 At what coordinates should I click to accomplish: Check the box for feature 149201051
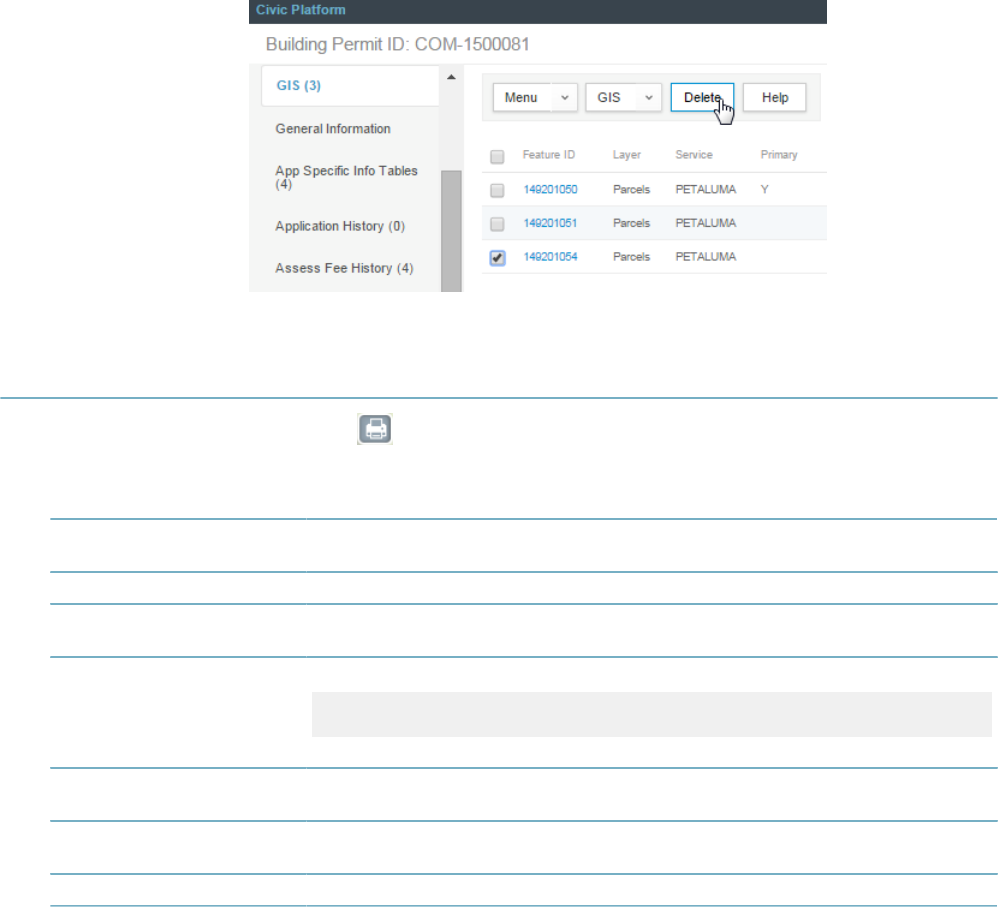tap(497, 224)
